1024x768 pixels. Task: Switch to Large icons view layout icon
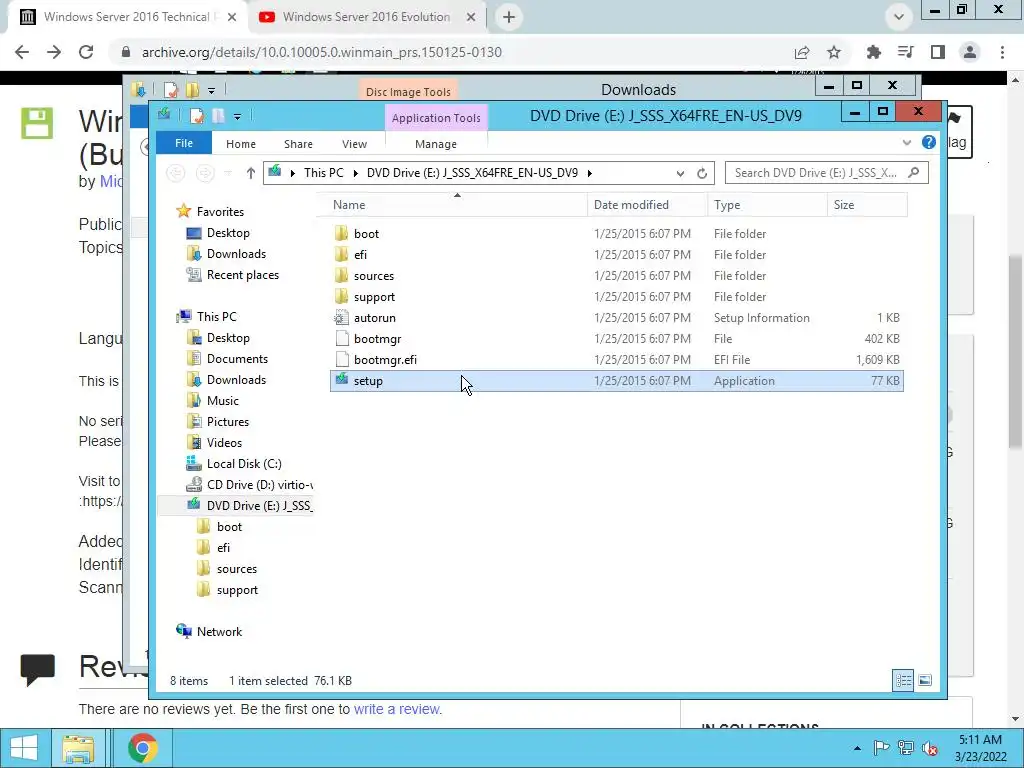pyautogui.click(x=925, y=680)
